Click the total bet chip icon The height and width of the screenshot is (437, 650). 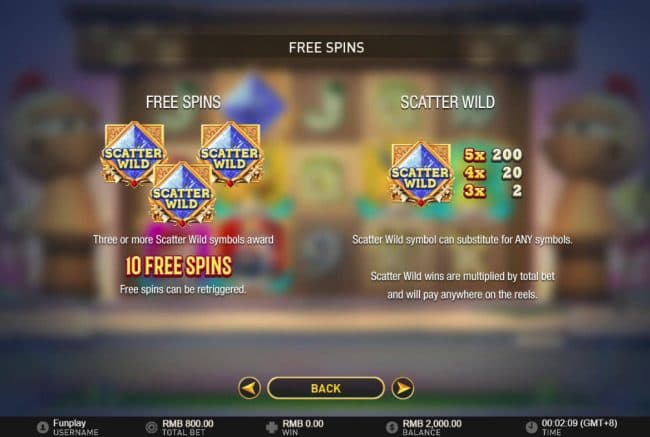click(x=152, y=427)
